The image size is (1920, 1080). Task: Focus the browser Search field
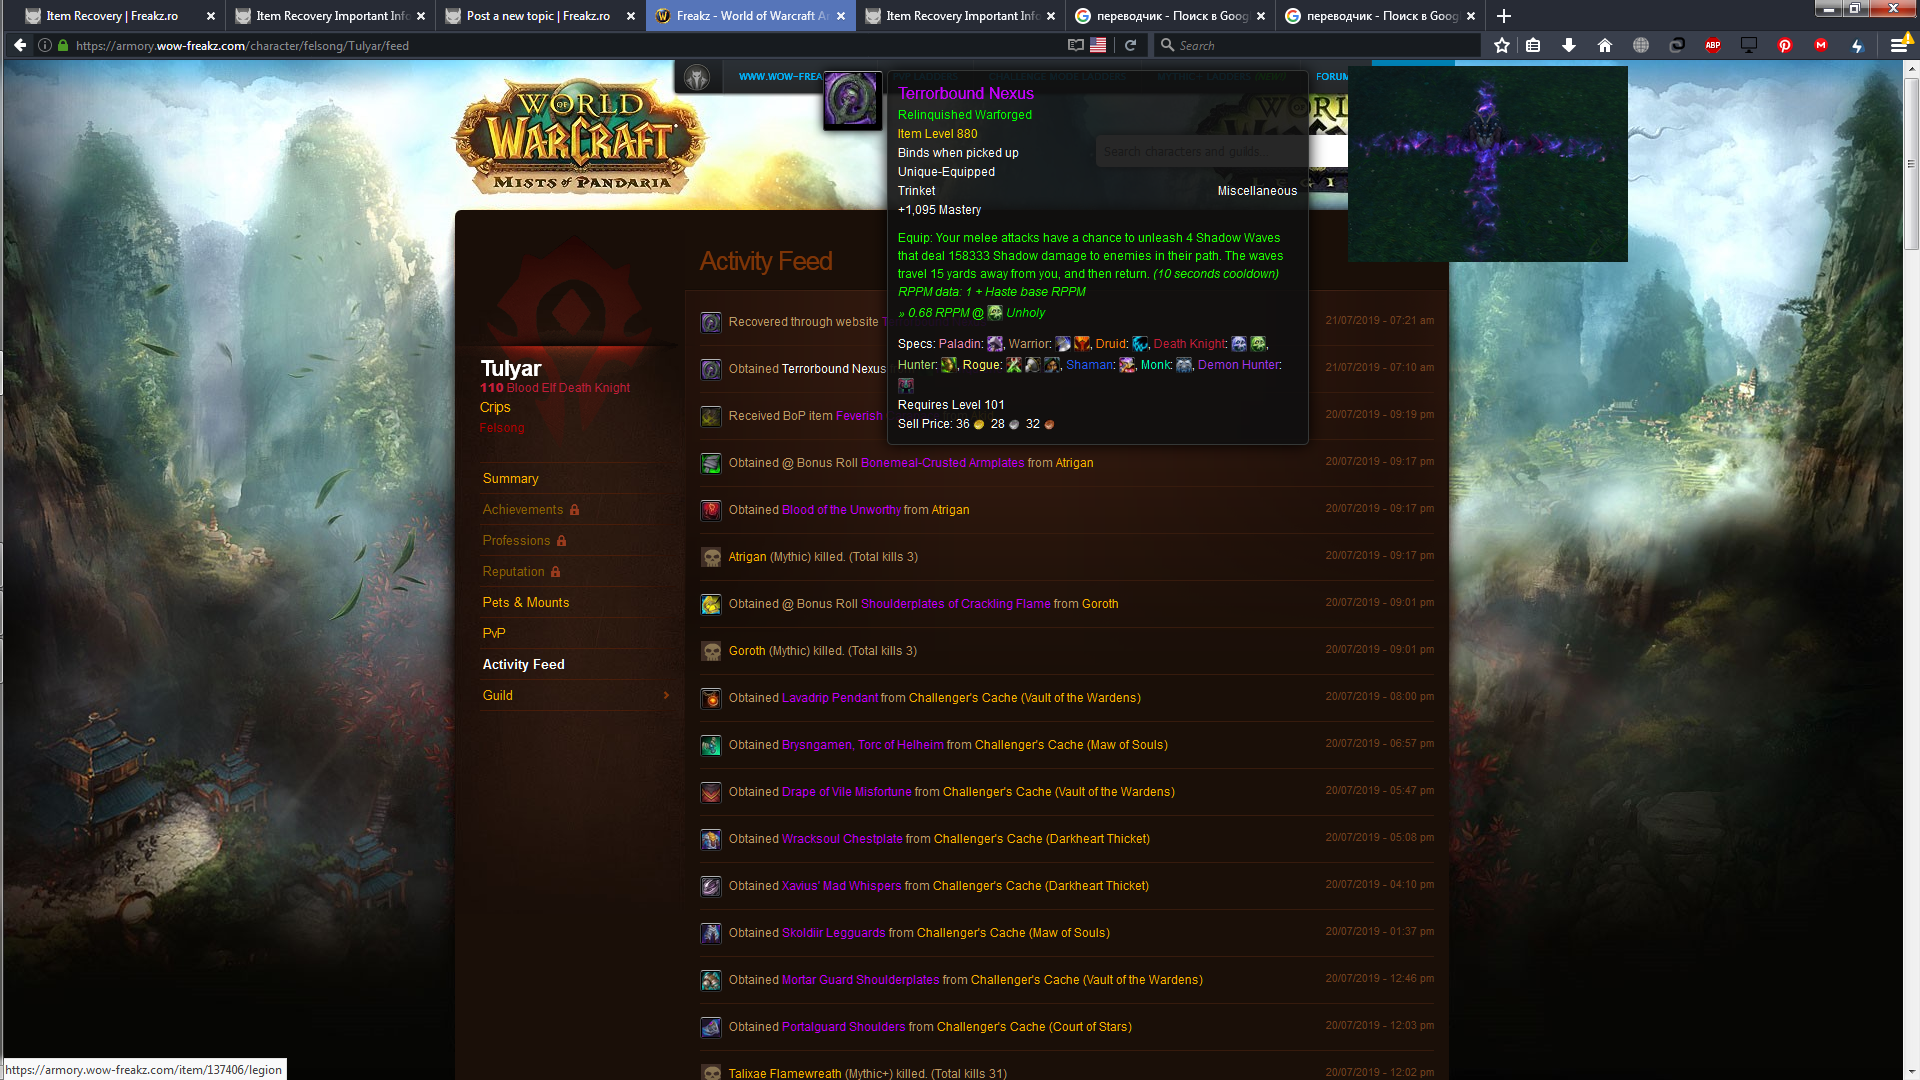(1320, 45)
